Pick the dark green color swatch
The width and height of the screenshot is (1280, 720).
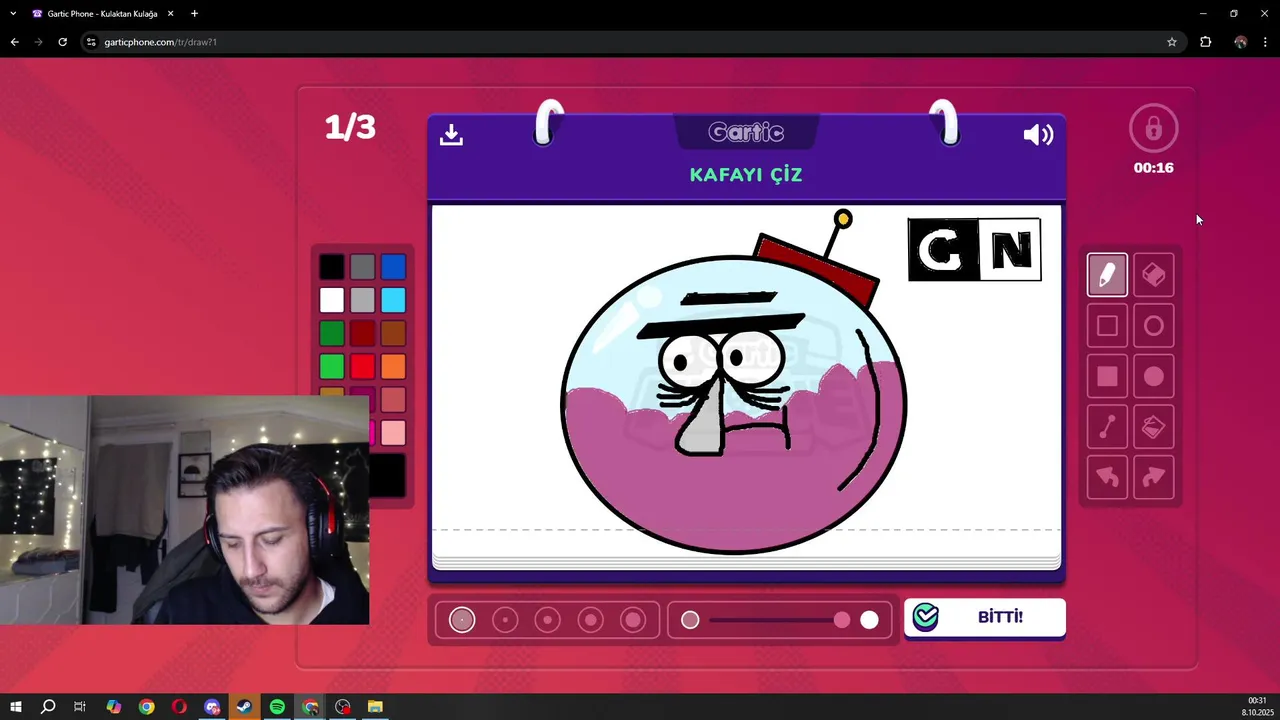(332, 333)
